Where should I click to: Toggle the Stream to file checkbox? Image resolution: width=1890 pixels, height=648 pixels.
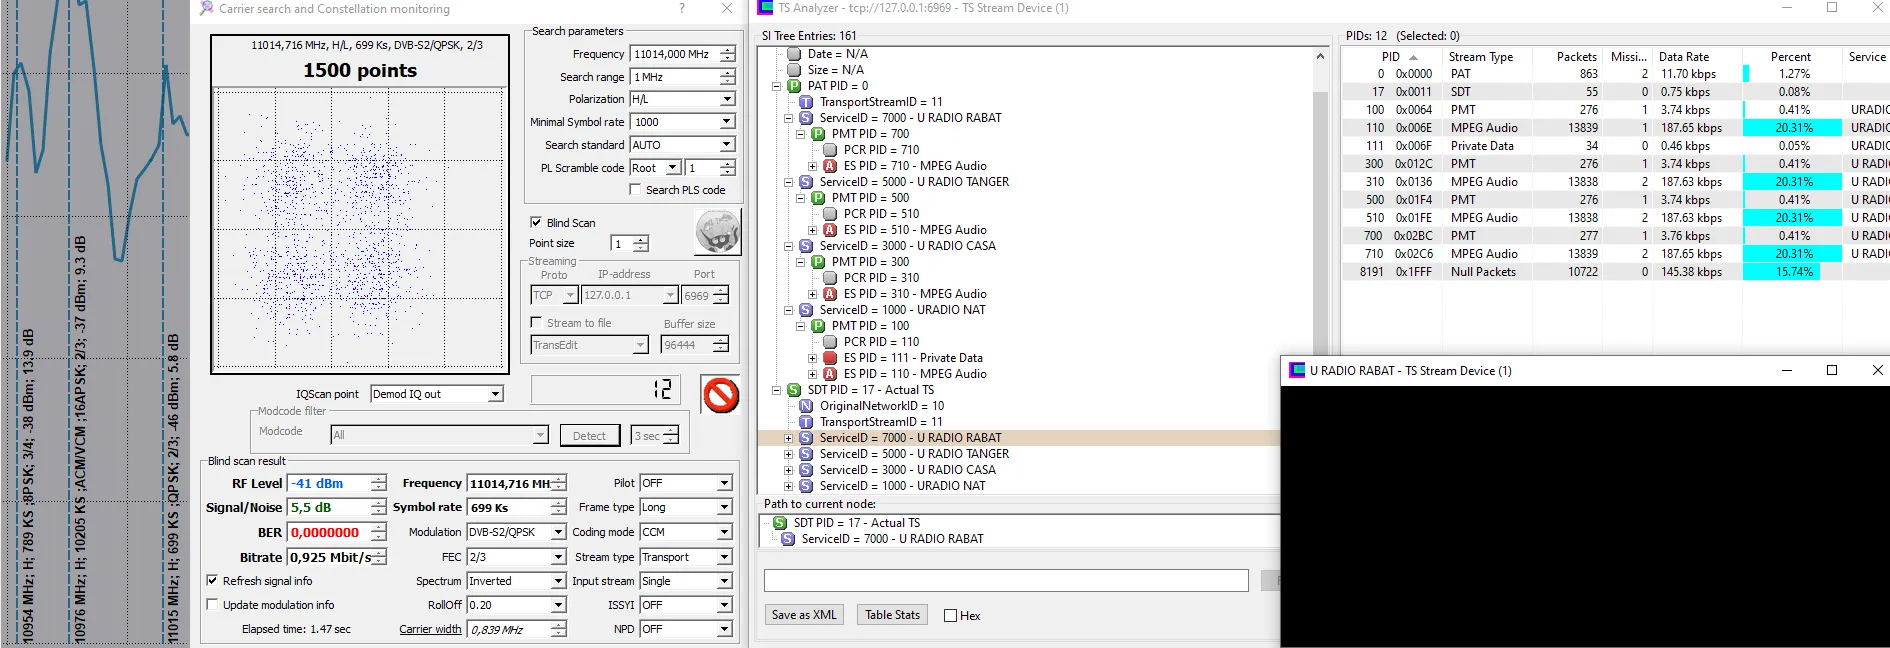point(536,323)
